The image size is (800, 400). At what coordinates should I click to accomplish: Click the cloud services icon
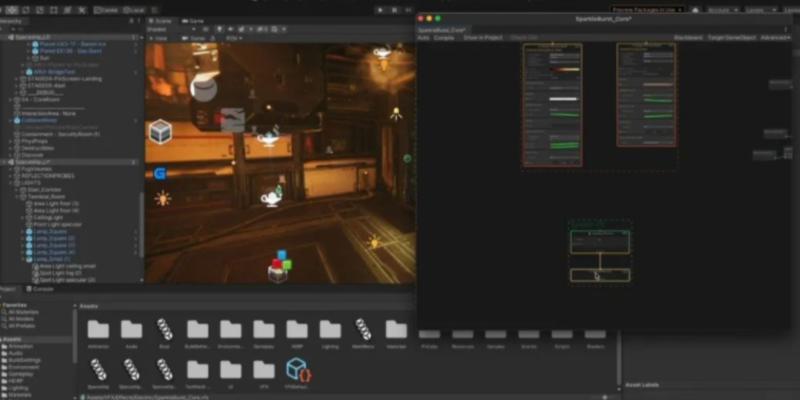pyautogui.click(x=695, y=10)
